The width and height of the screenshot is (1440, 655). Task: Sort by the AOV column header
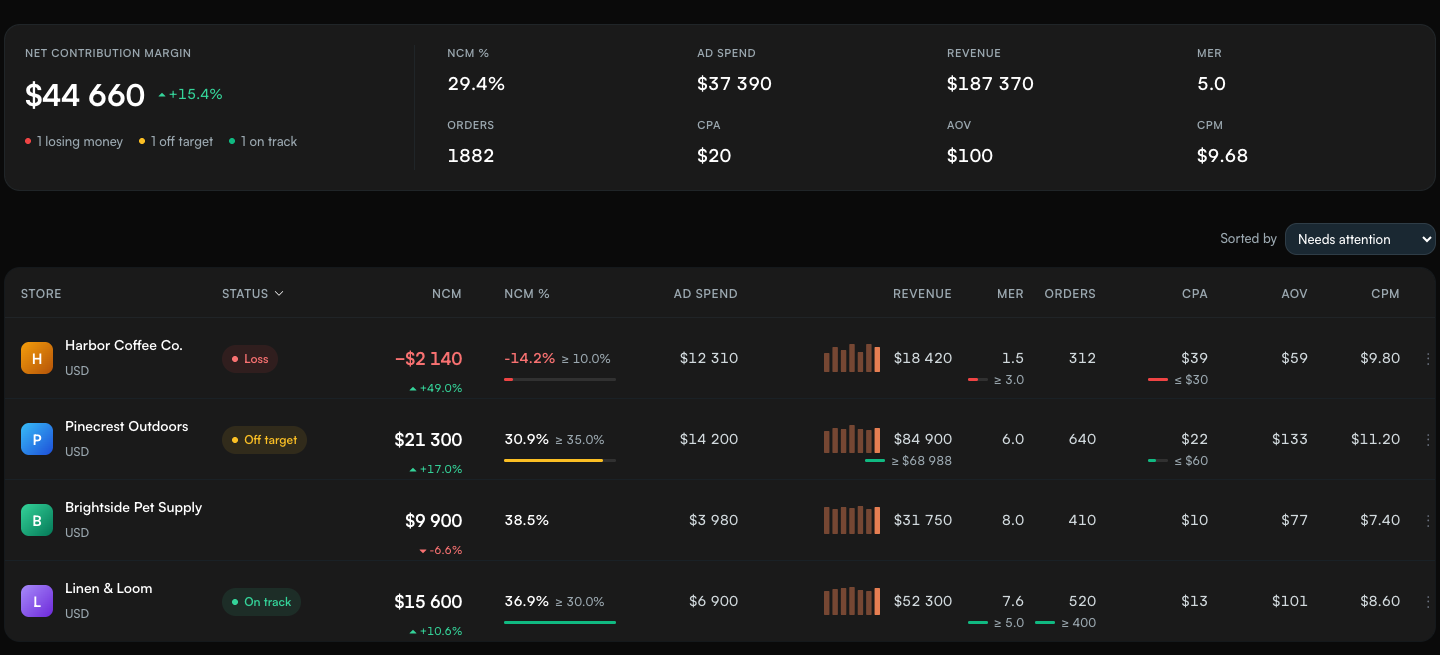tap(1294, 294)
